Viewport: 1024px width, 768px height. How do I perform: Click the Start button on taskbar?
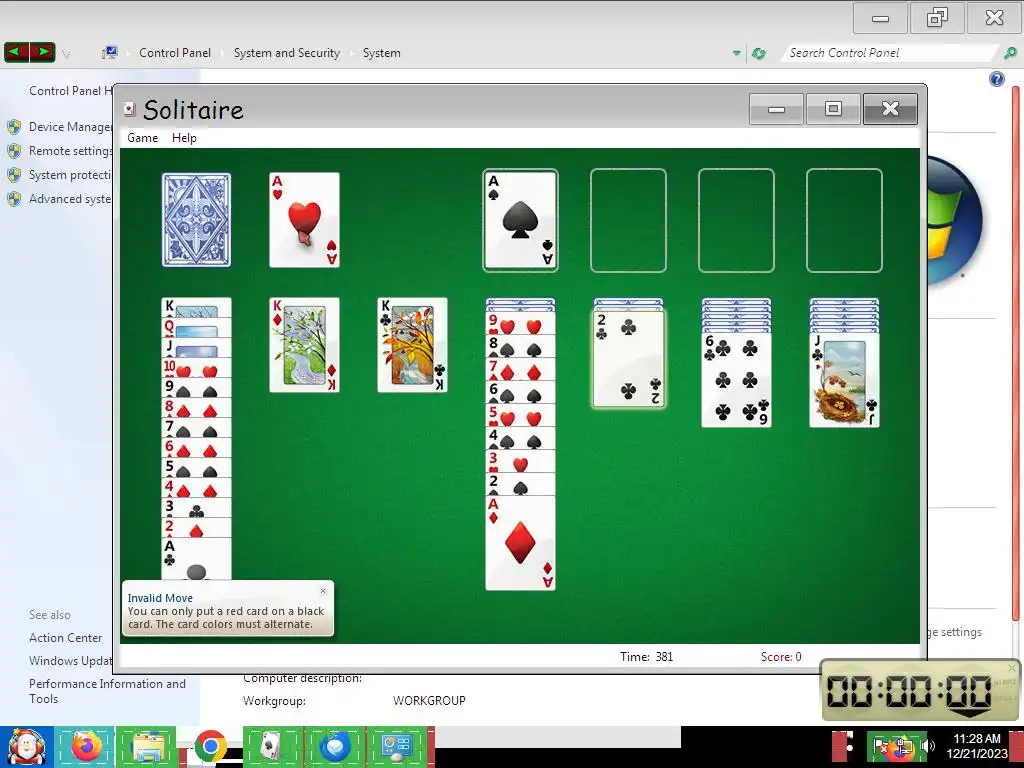click(26, 746)
